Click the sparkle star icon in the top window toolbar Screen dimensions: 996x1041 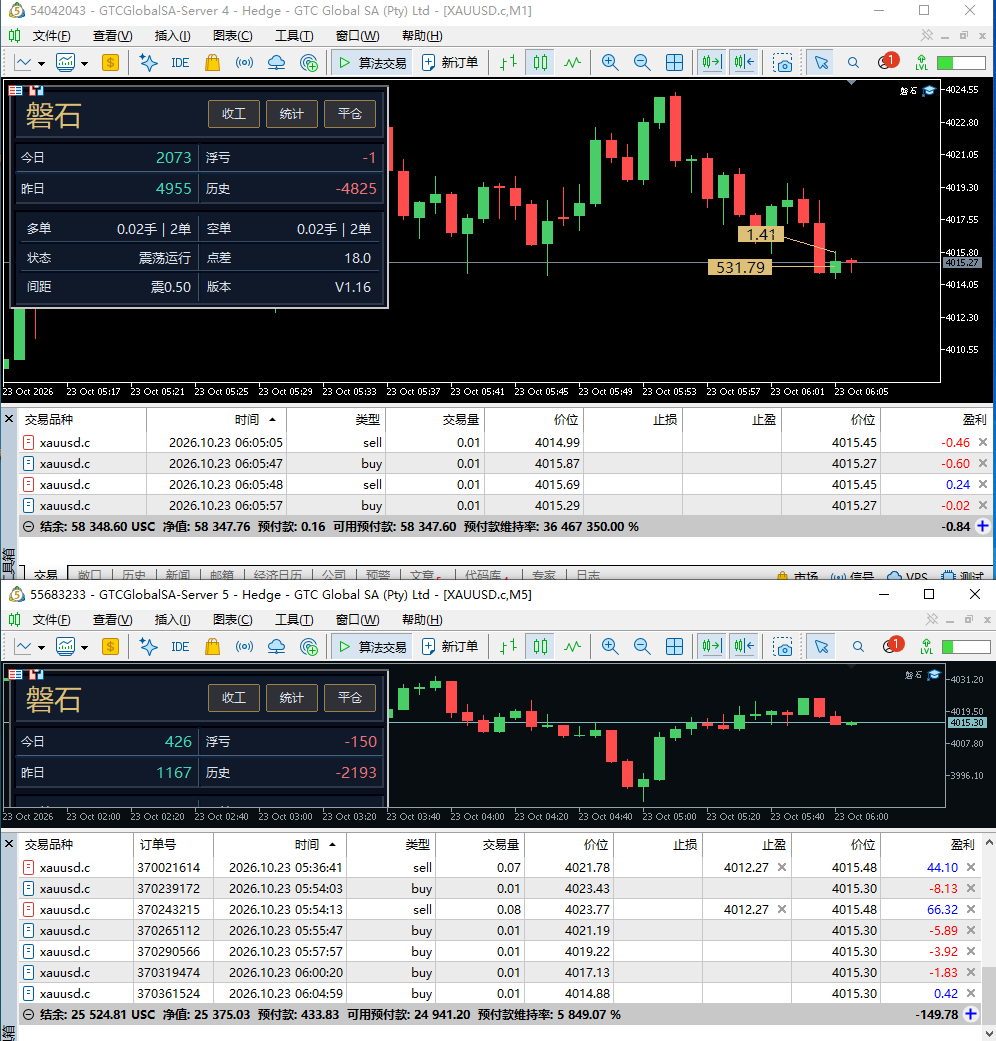click(x=148, y=63)
